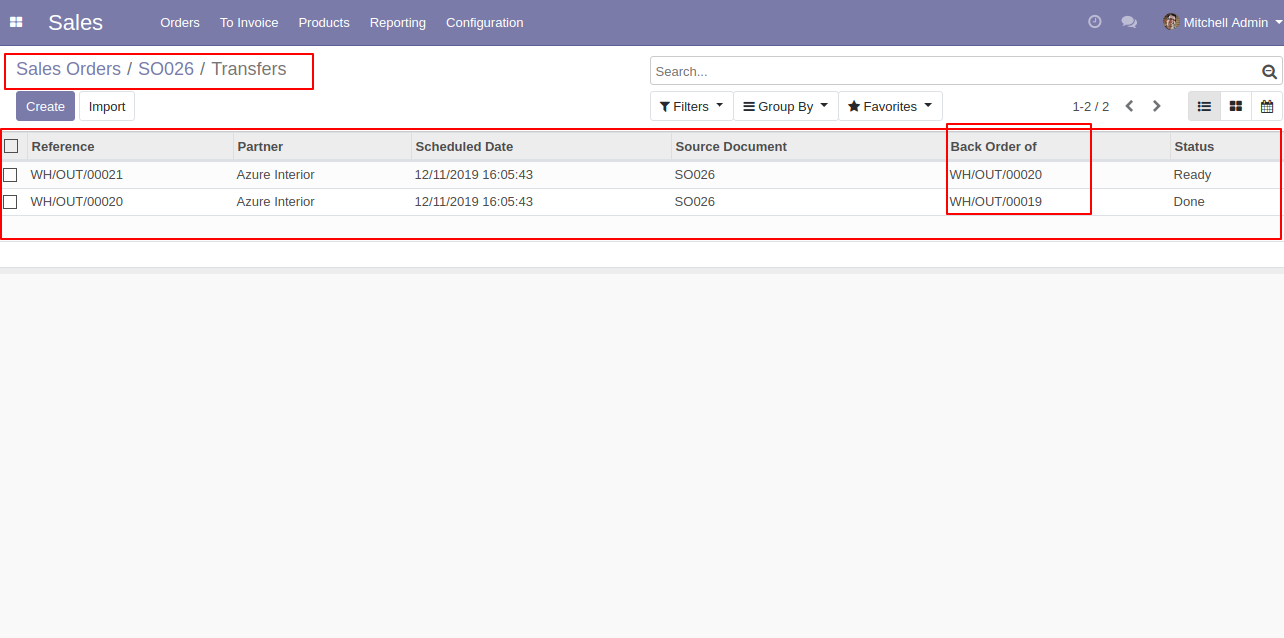Click SO026 source document in Done row
This screenshot has width=1284, height=638.
(695, 202)
